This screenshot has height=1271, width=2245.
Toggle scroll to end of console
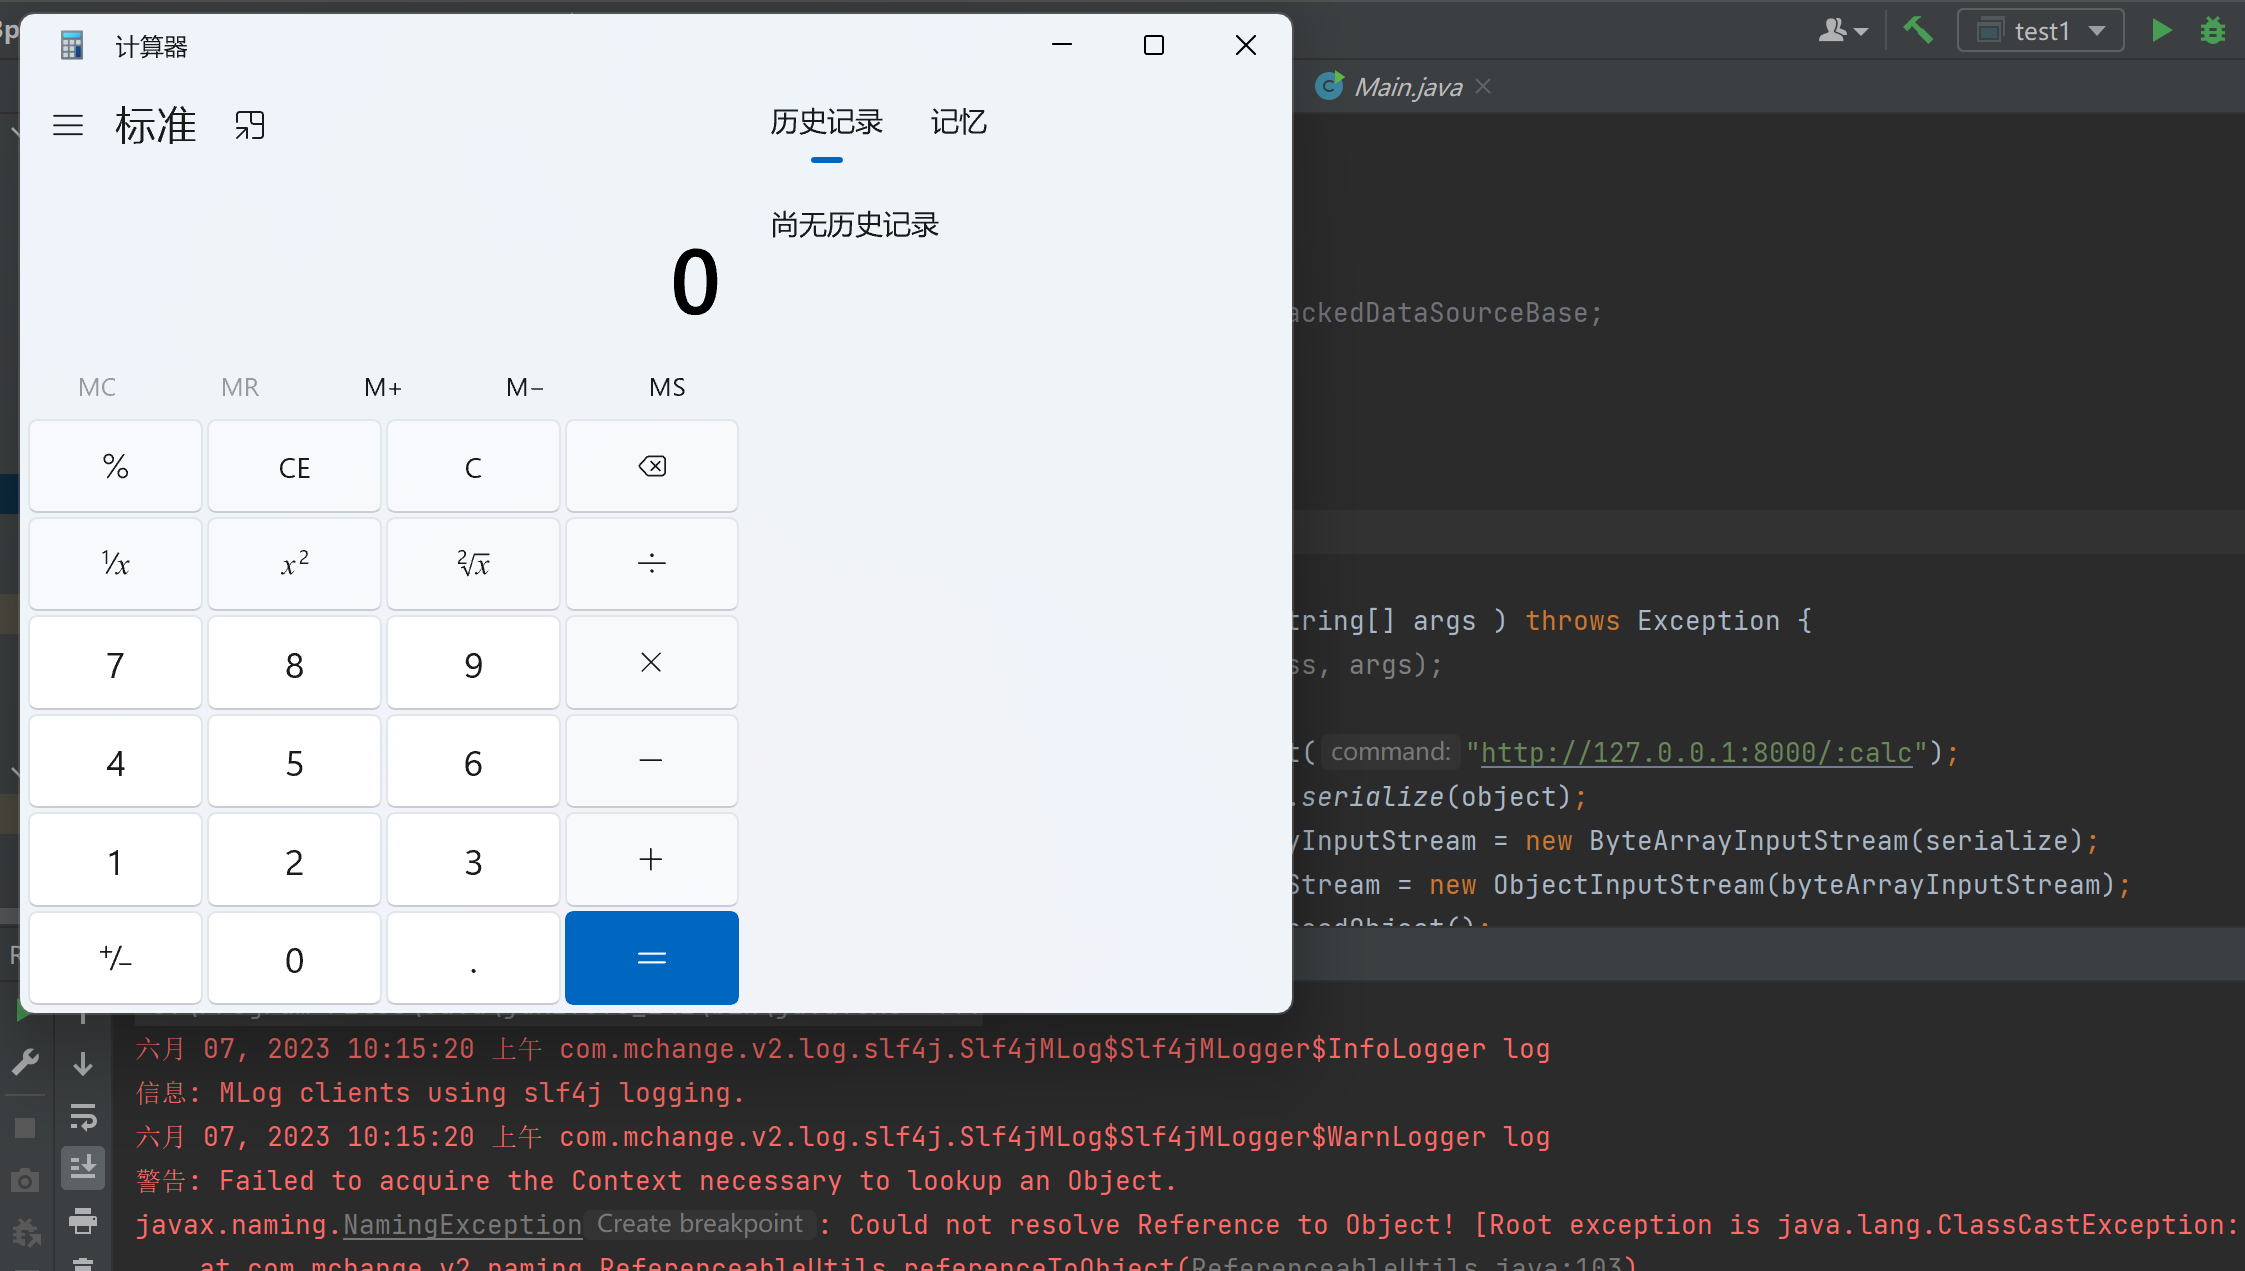pyautogui.click(x=83, y=1167)
